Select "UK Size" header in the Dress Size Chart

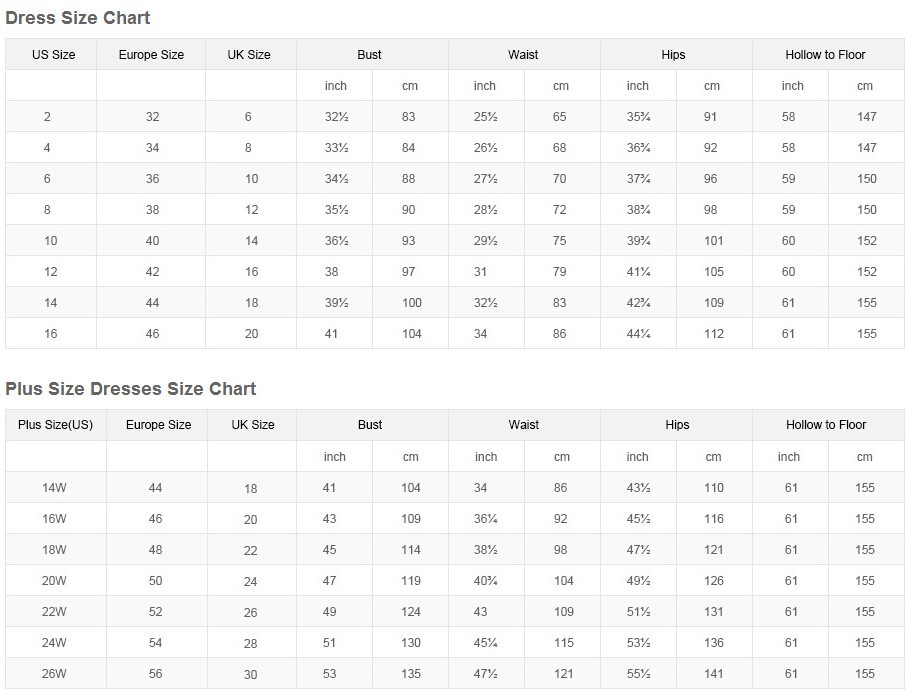point(250,55)
